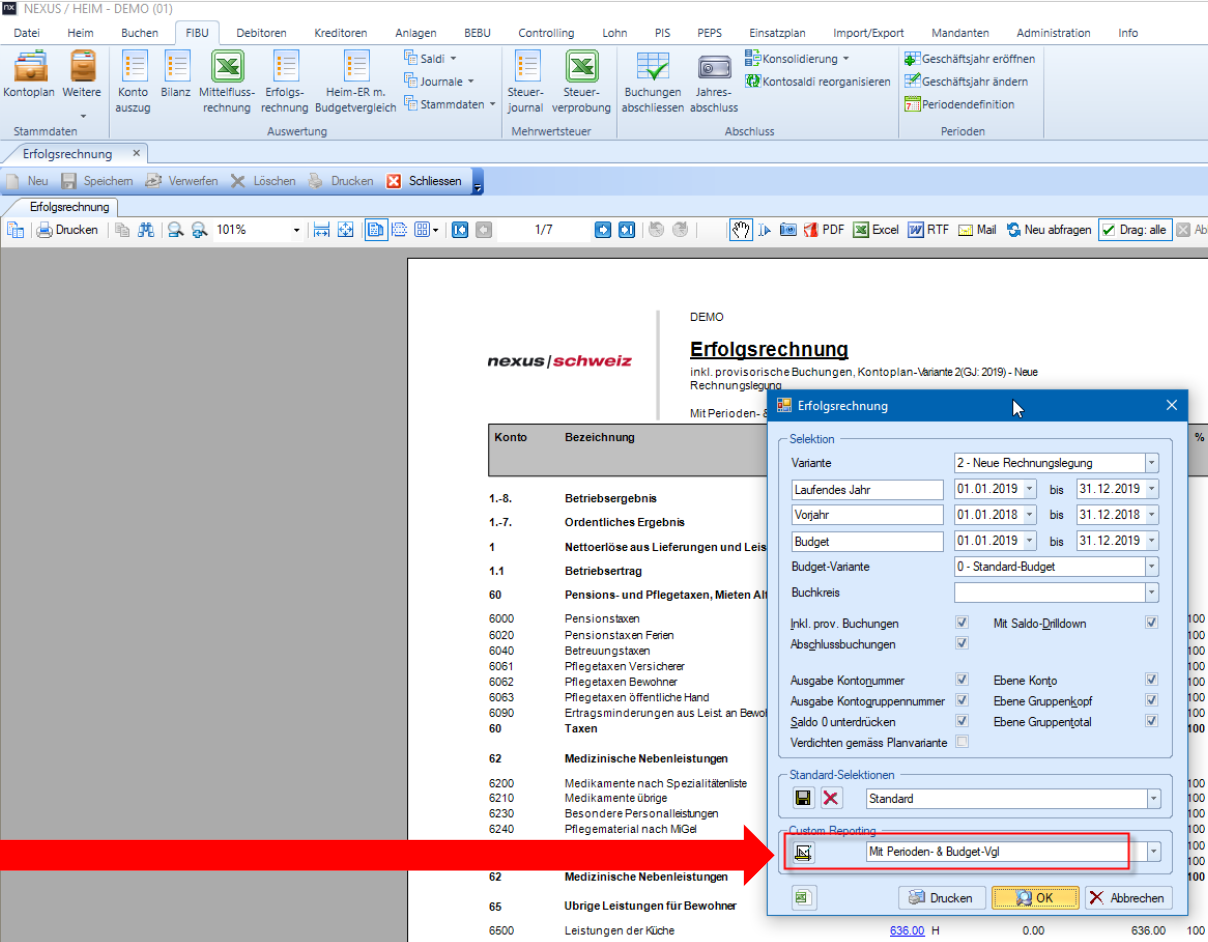Toggle Inkl. prov. Buchungen checkbox
Image resolution: width=1208 pixels, height=942 pixels.
[x=962, y=623]
